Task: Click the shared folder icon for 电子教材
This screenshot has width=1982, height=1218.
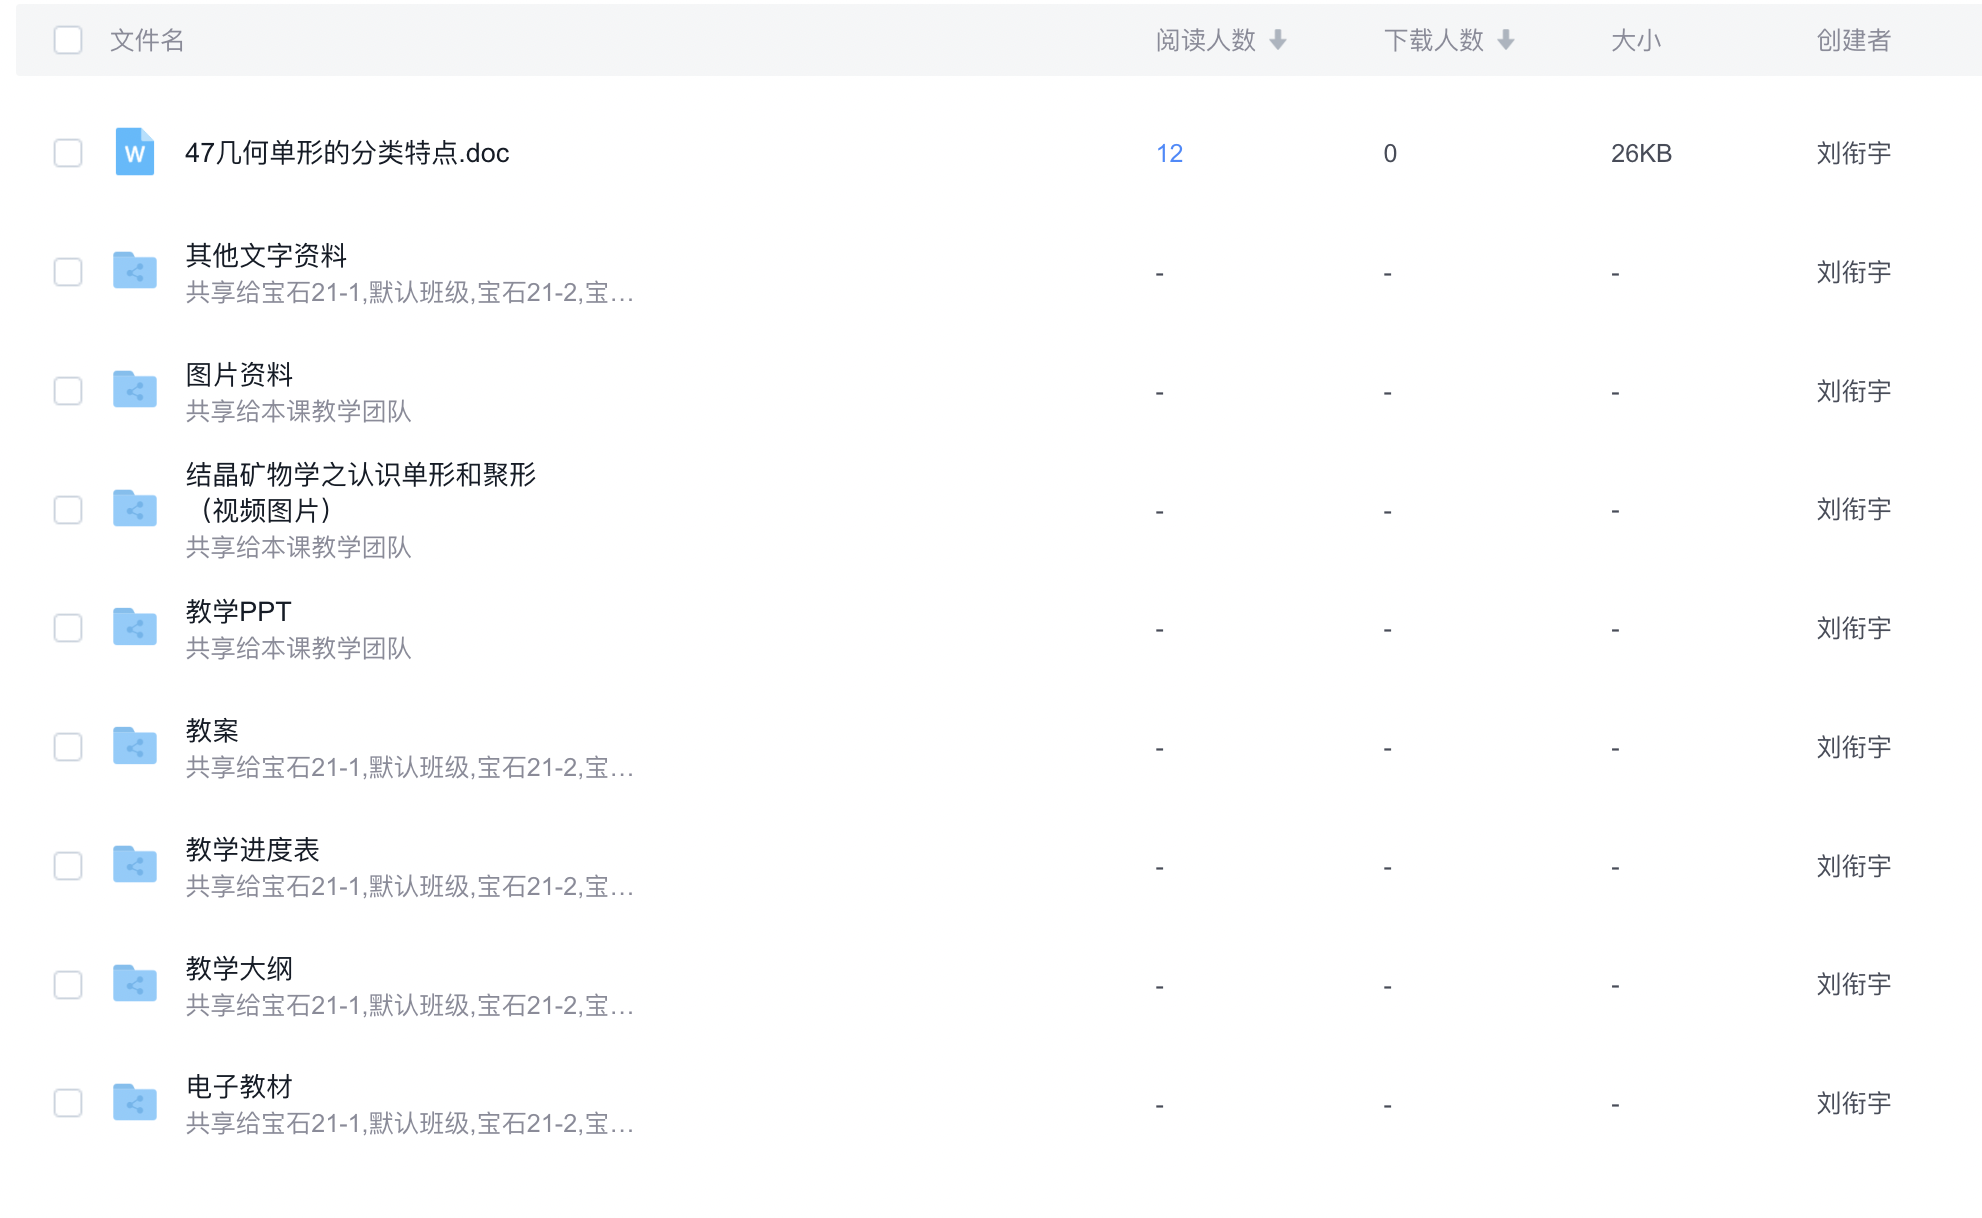Action: (135, 1103)
